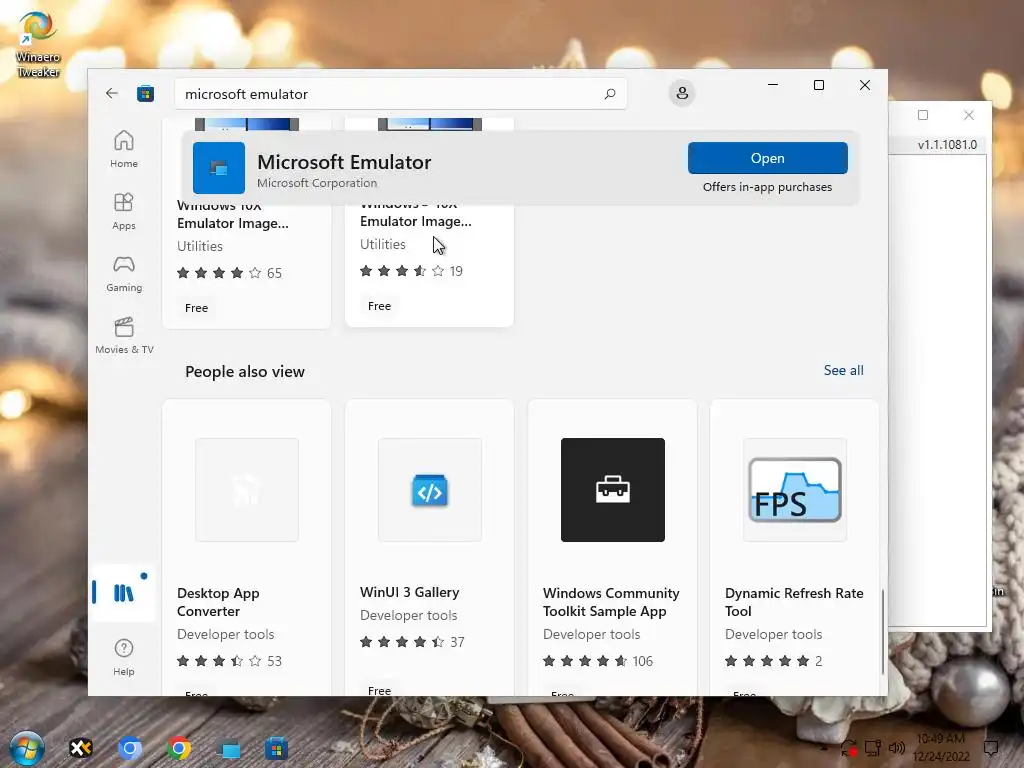Click the blue circular taskbar icon
This screenshot has width=1024, height=768.
coord(130,748)
